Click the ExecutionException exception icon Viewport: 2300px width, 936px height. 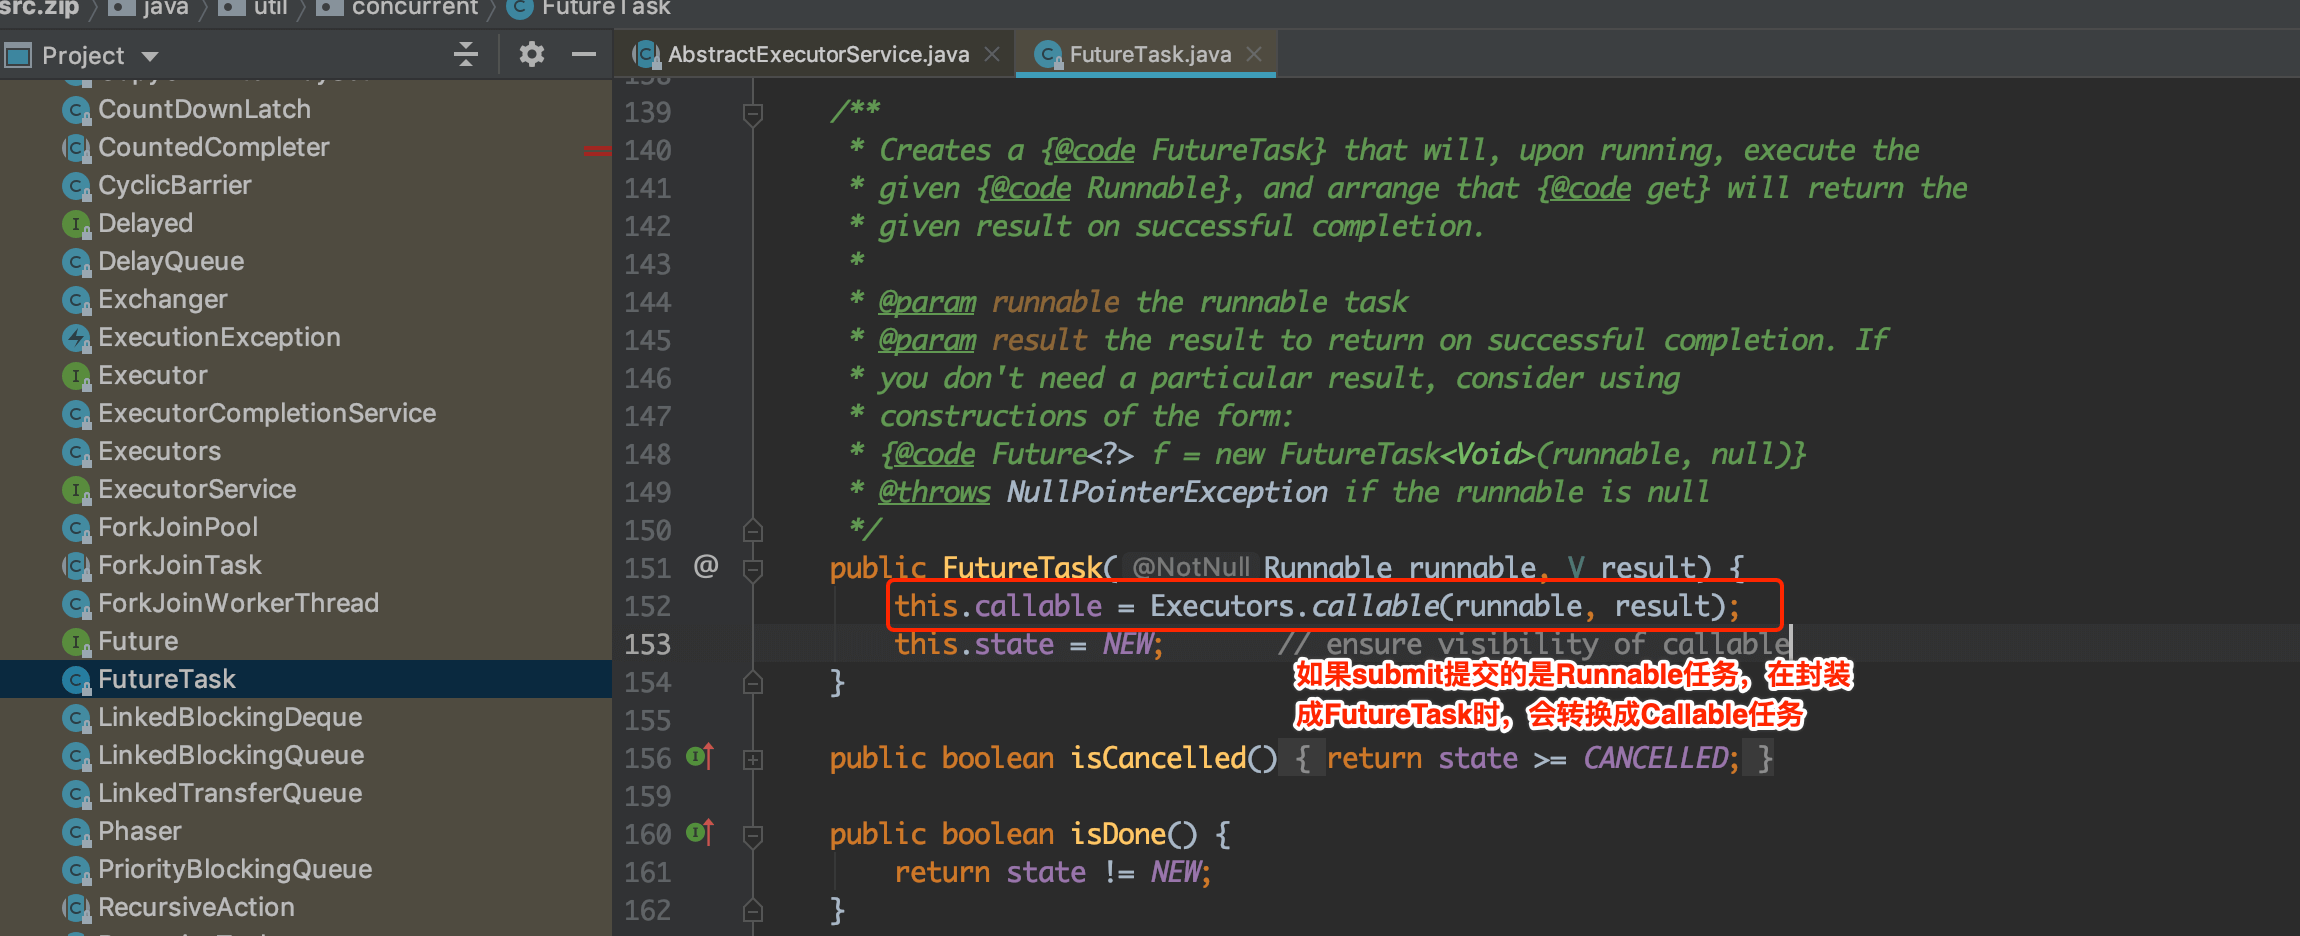[x=76, y=338]
